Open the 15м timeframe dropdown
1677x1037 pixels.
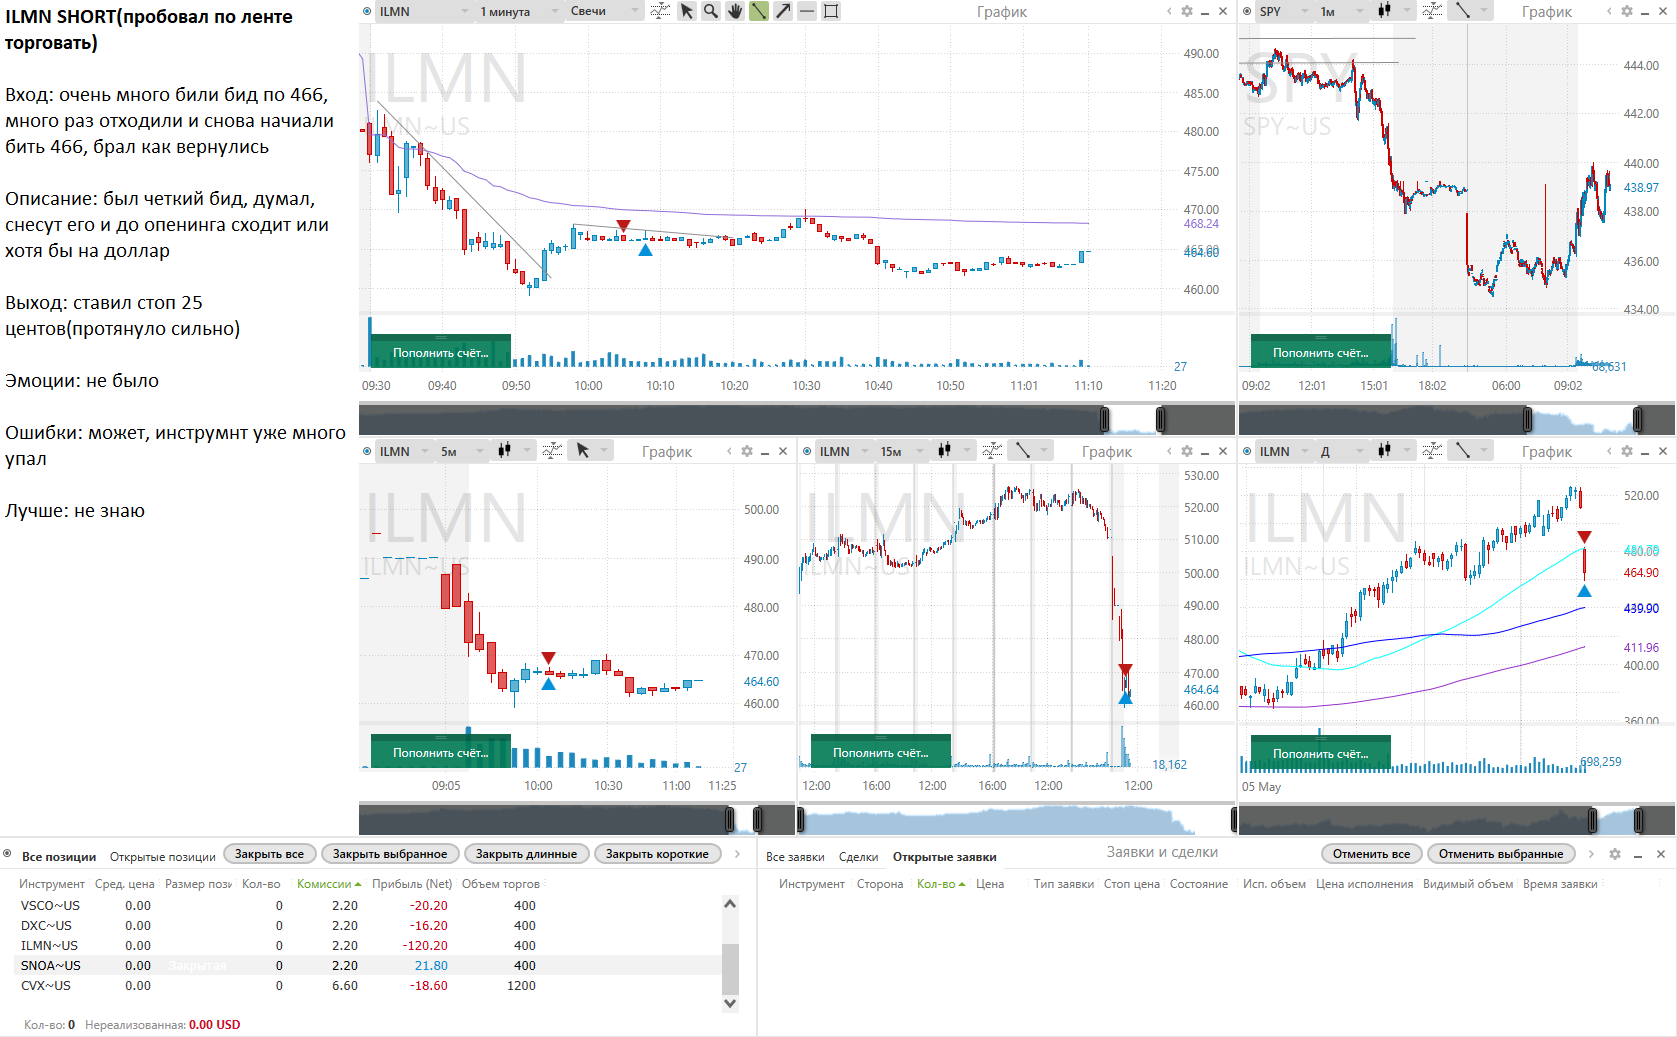[902, 451]
